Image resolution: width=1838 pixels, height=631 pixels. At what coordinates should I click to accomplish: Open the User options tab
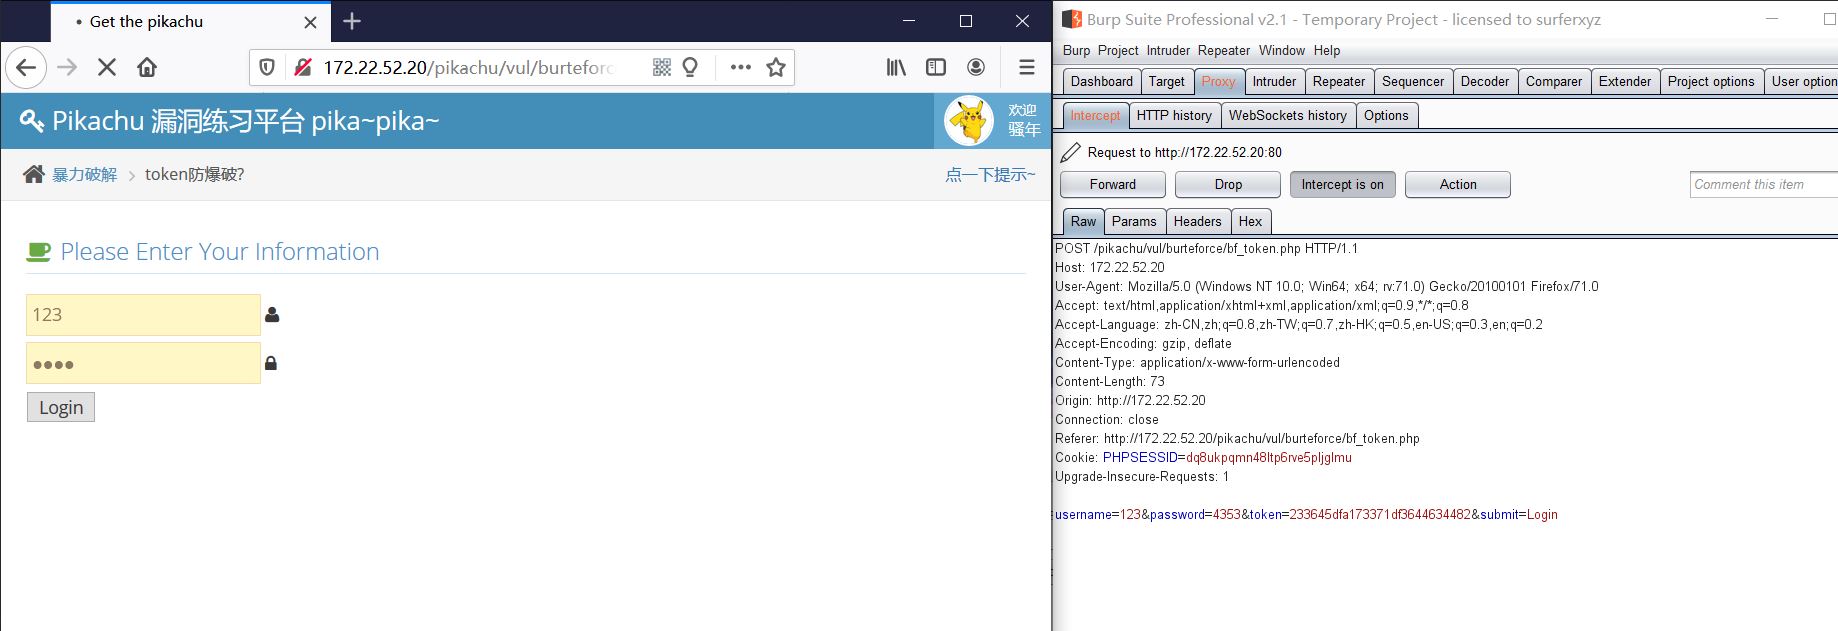tap(1802, 81)
